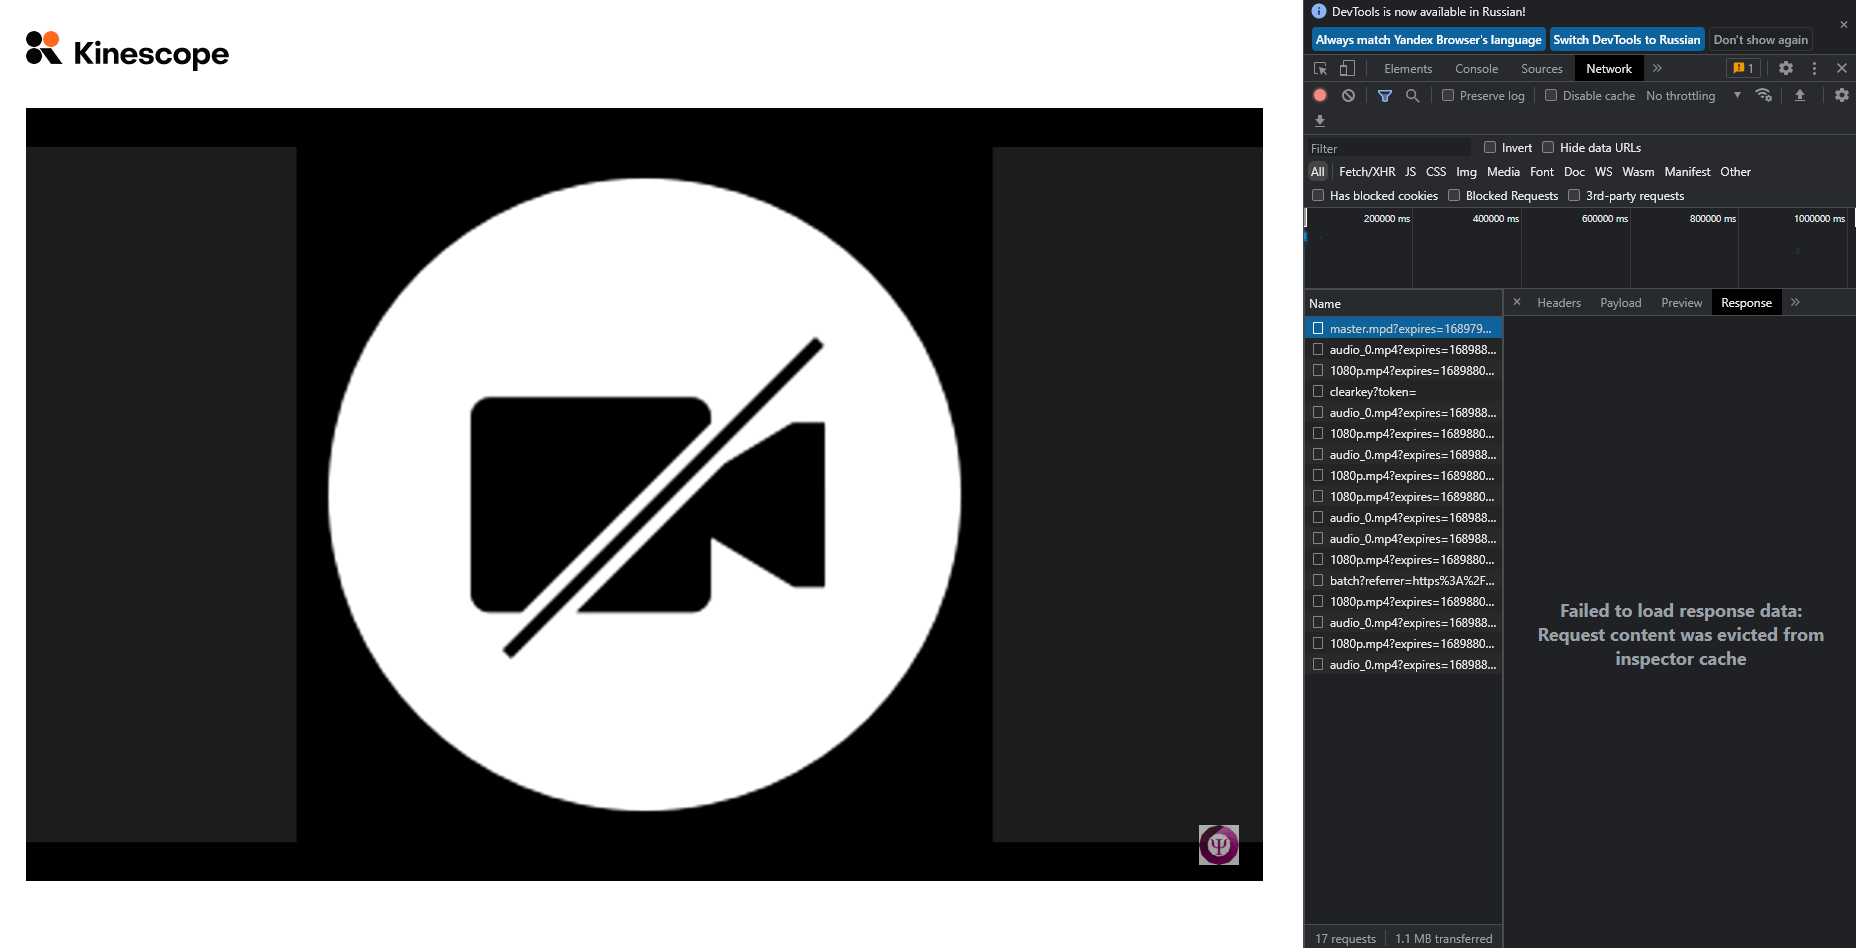The image size is (1856, 948).
Task: Expand more request detail tabs
Action: [1795, 302]
